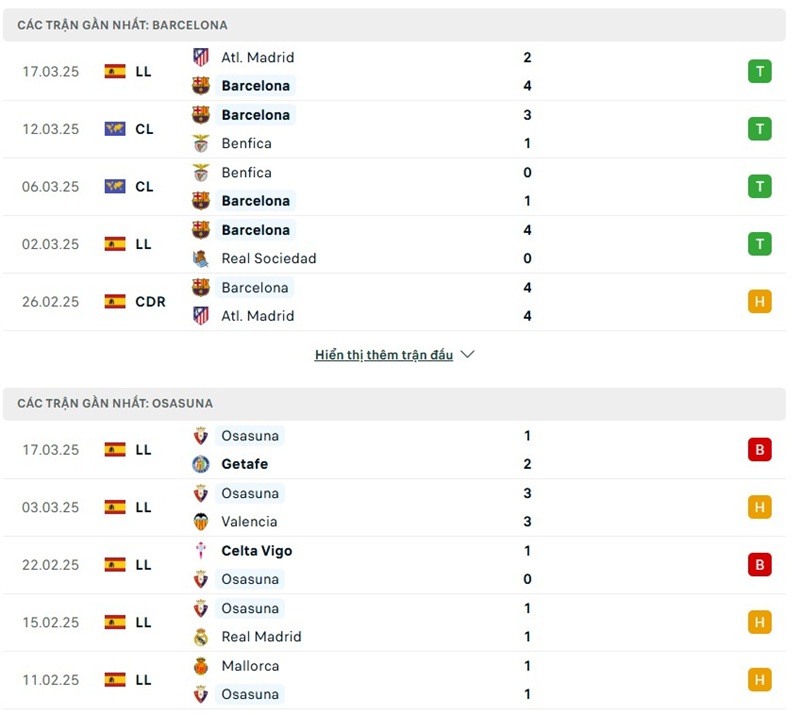The image size is (800, 715).
Task: Click red B badge for Osasuna–Getafe
Action: tap(759, 450)
